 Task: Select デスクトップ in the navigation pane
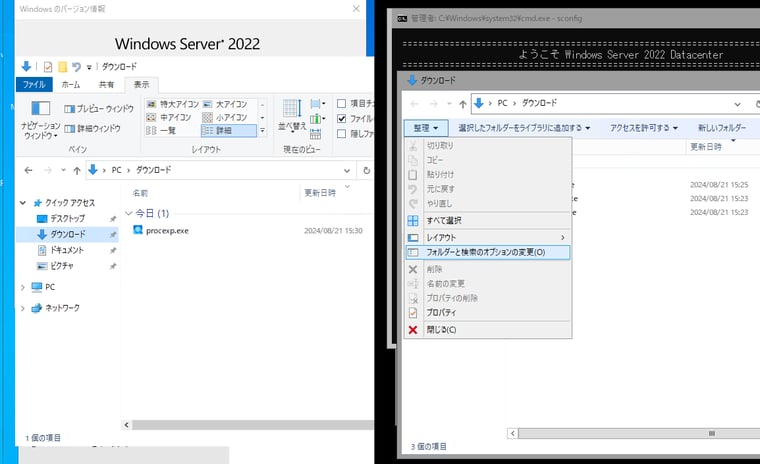coord(67,219)
